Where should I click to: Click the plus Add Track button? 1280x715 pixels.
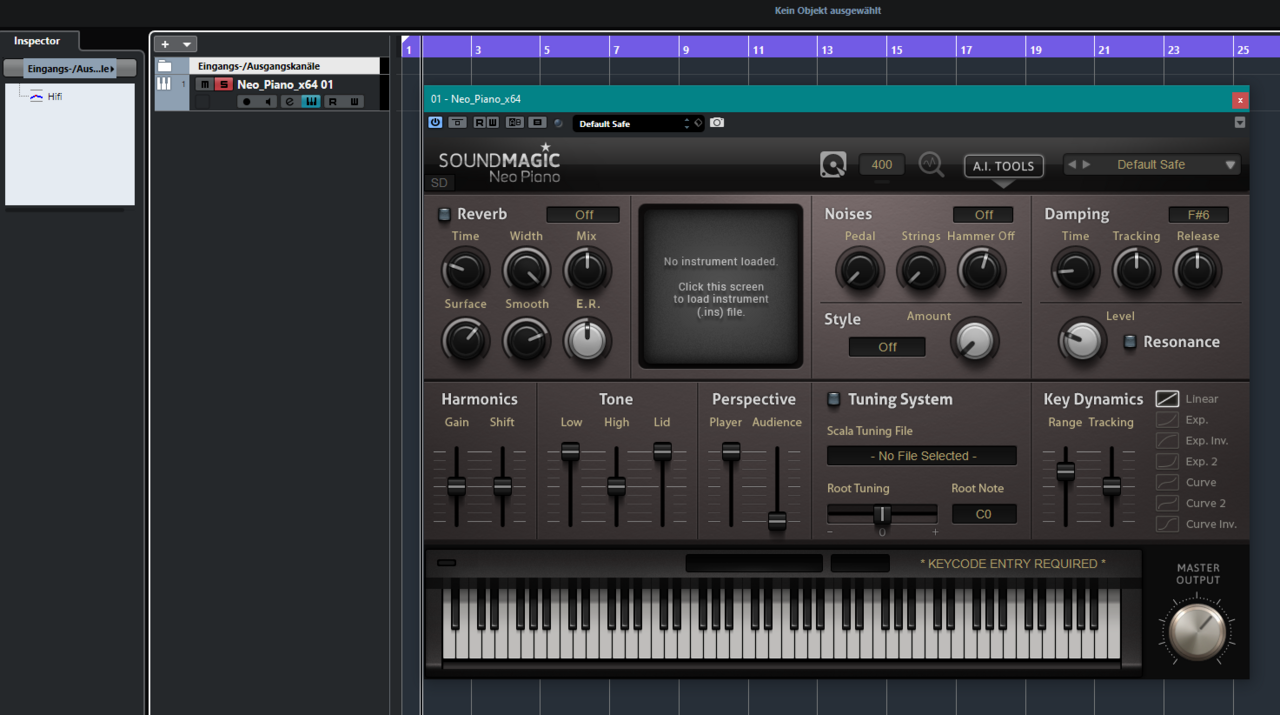tap(165, 44)
